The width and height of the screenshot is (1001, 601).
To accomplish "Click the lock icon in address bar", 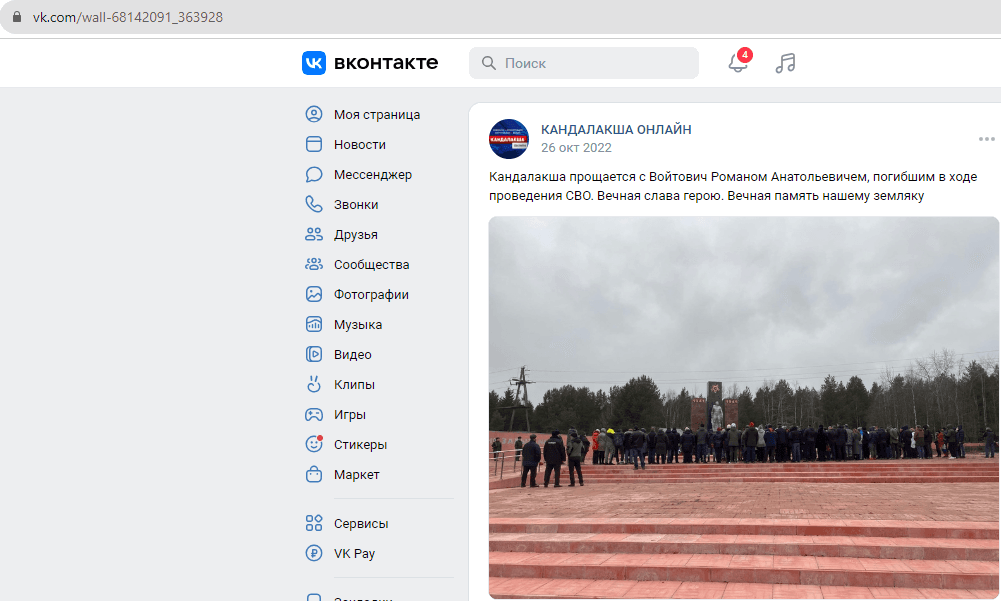I will point(17,17).
